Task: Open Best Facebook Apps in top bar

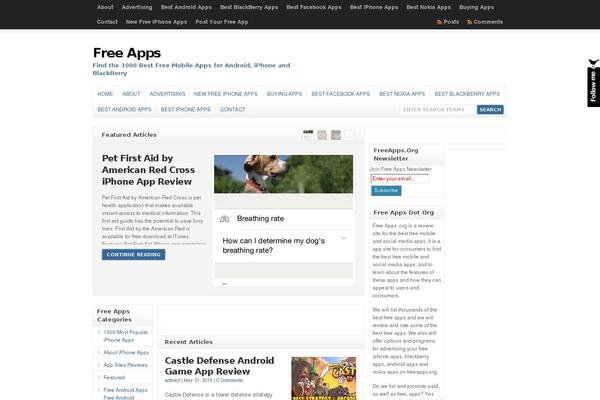Action: click(314, 7)
